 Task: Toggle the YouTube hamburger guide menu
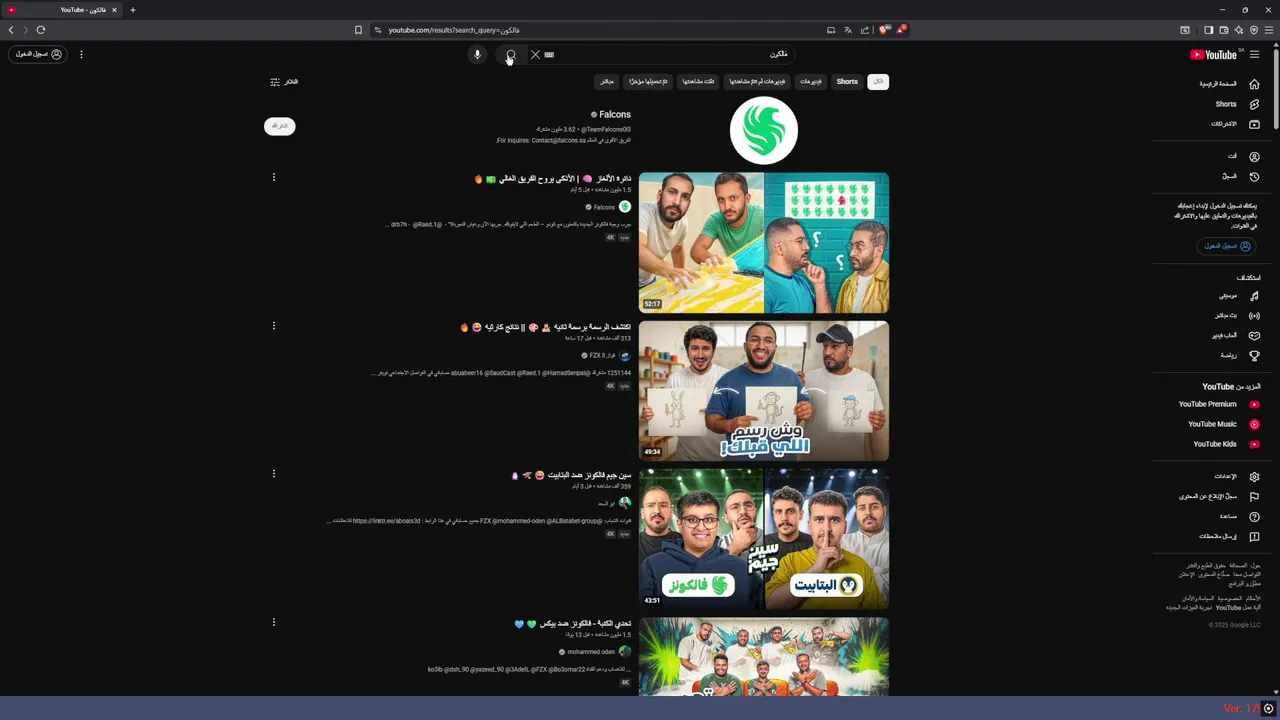coord(1254,55)
